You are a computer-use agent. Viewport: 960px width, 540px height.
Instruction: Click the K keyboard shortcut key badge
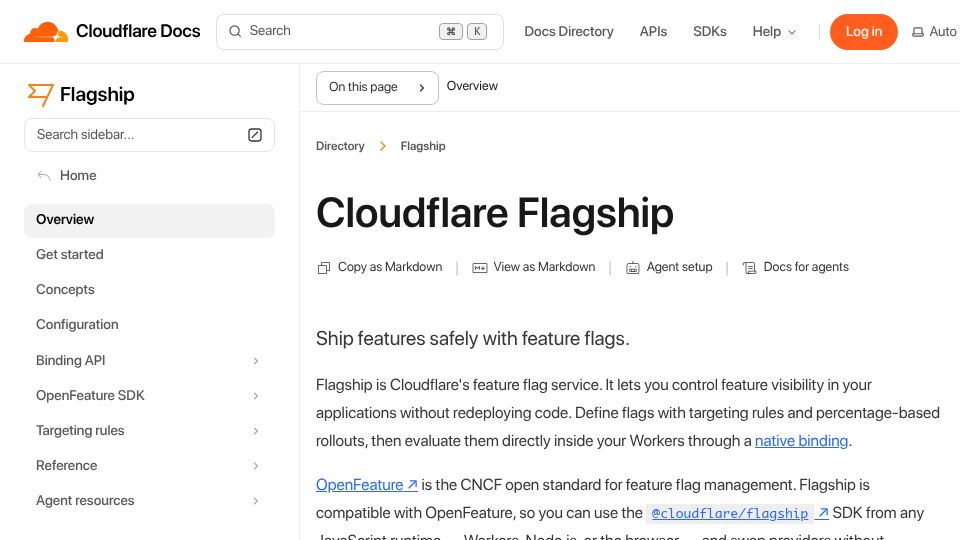[x=477, y=31]
